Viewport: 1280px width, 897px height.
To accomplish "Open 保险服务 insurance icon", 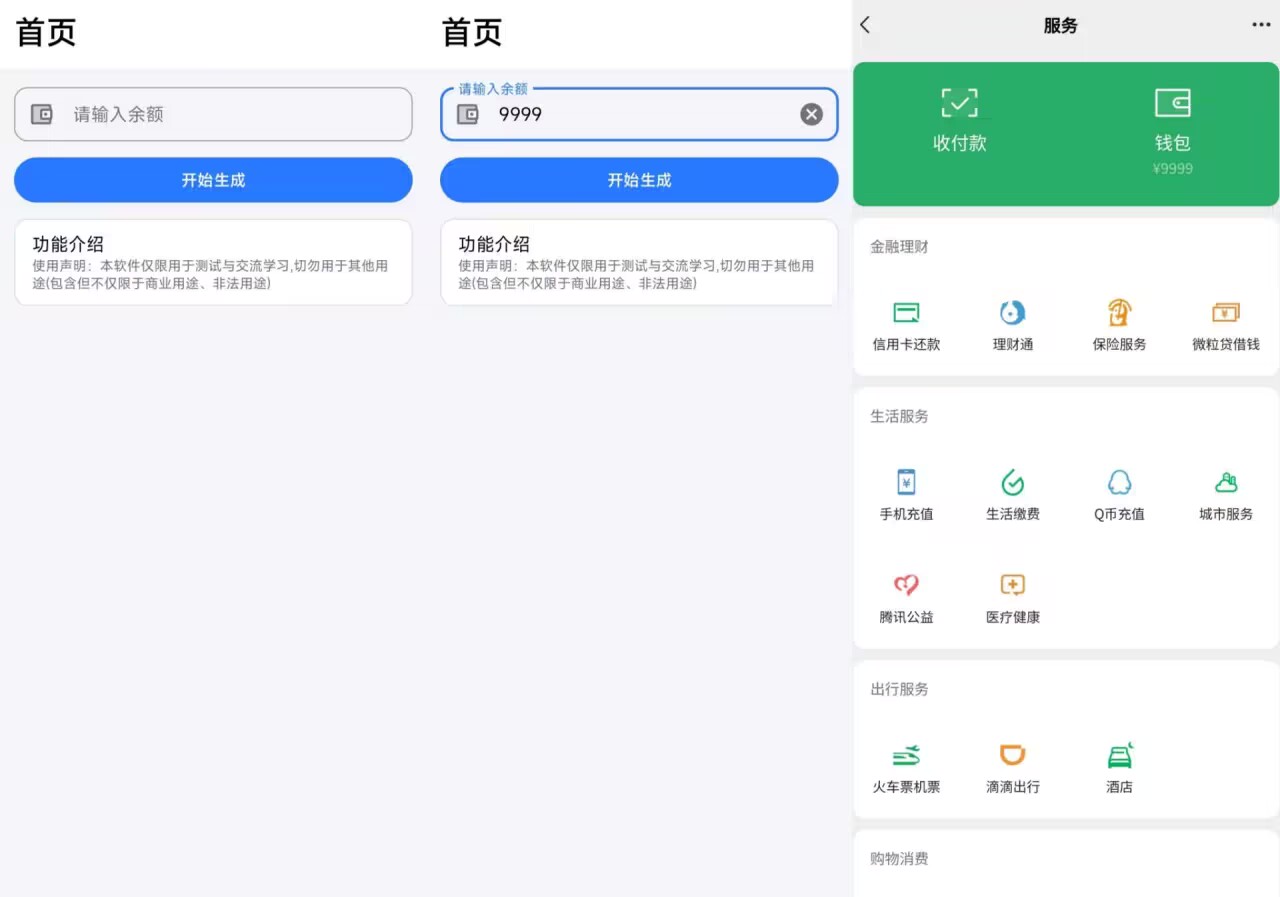I will (1119, 313).
